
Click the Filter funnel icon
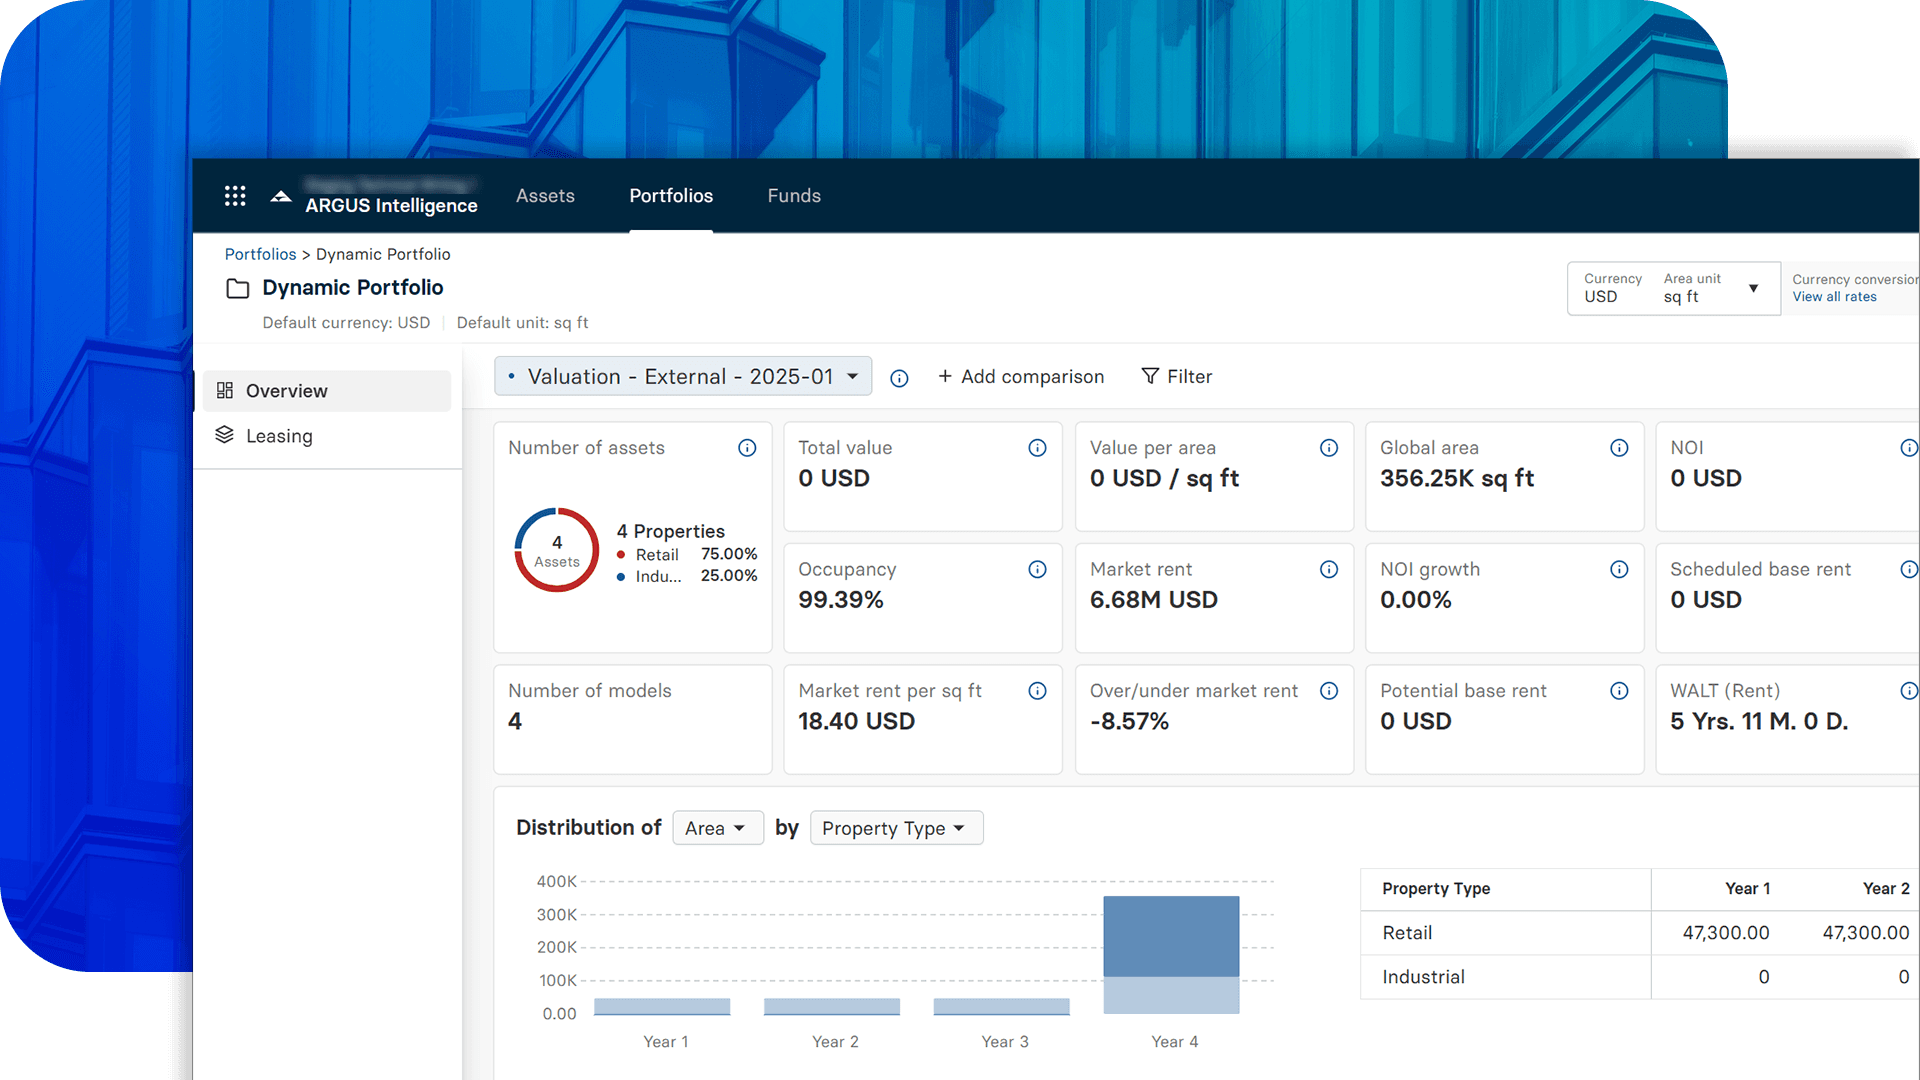point(1150,376)
